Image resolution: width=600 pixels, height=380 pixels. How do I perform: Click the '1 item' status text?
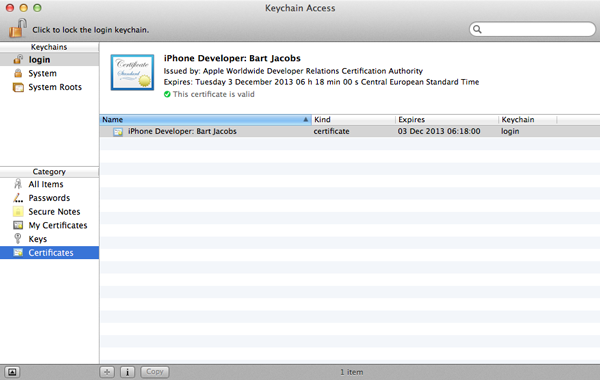(352, 372)
